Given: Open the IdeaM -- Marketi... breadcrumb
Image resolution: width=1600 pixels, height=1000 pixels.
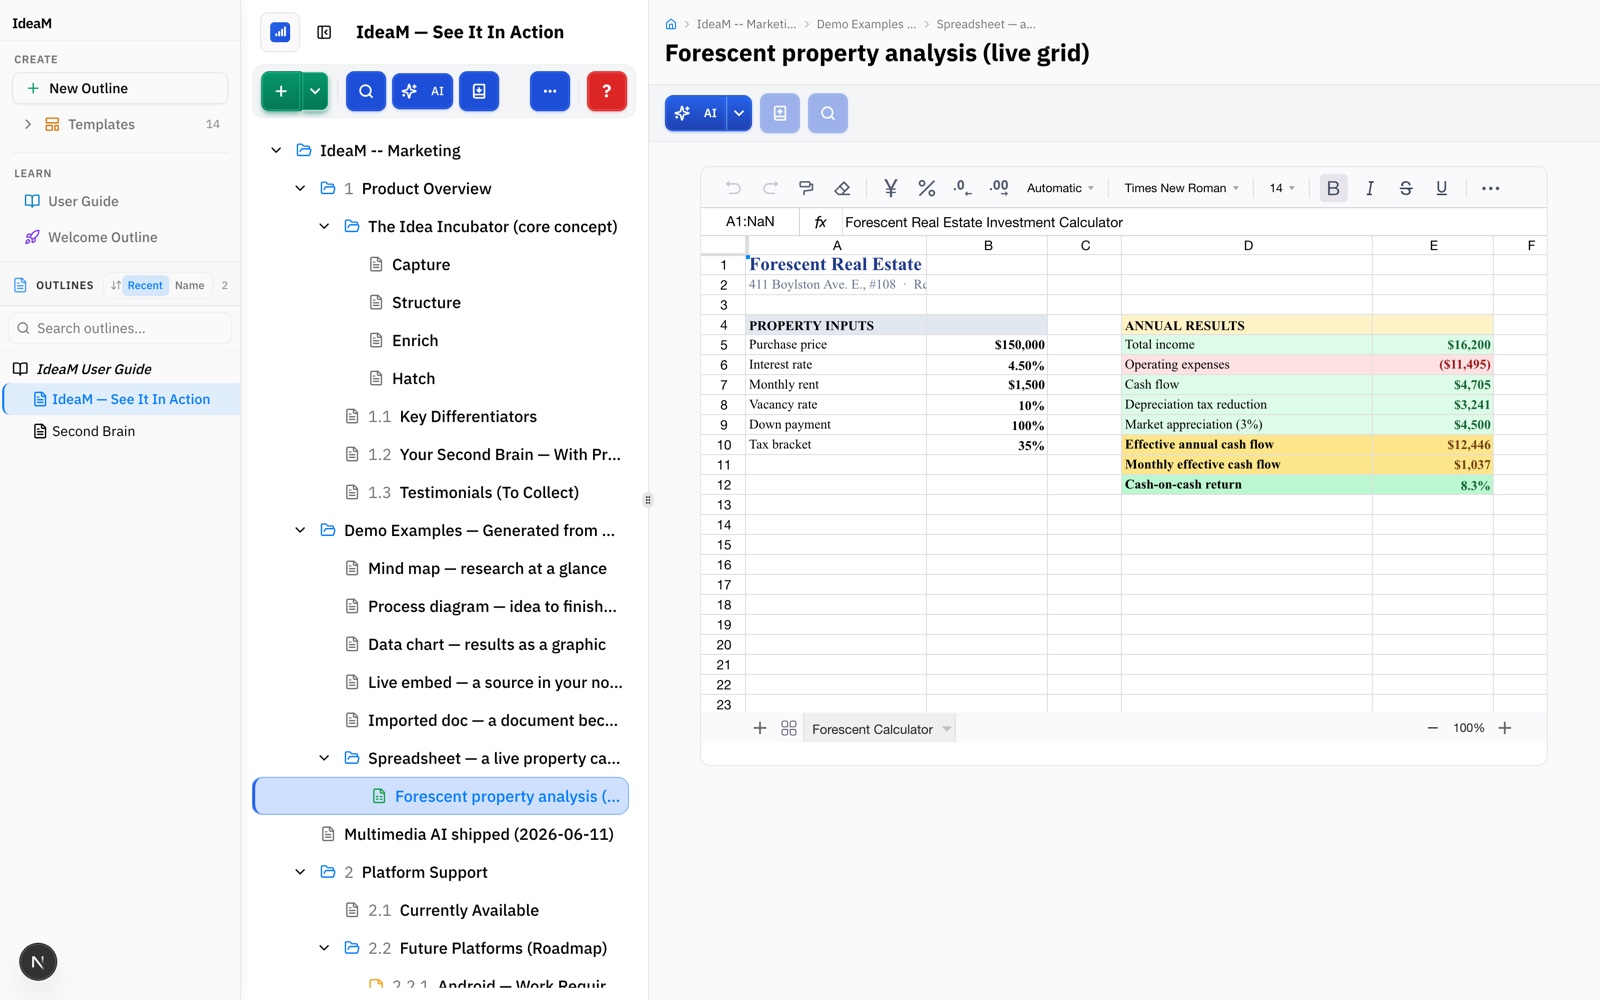Looking at the screenshot, I should click(x=746, y=24).
